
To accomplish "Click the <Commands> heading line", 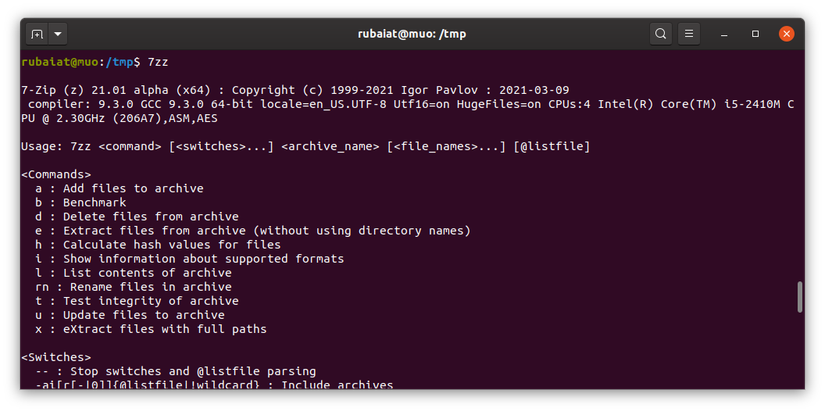I will (x=56, y=174).
